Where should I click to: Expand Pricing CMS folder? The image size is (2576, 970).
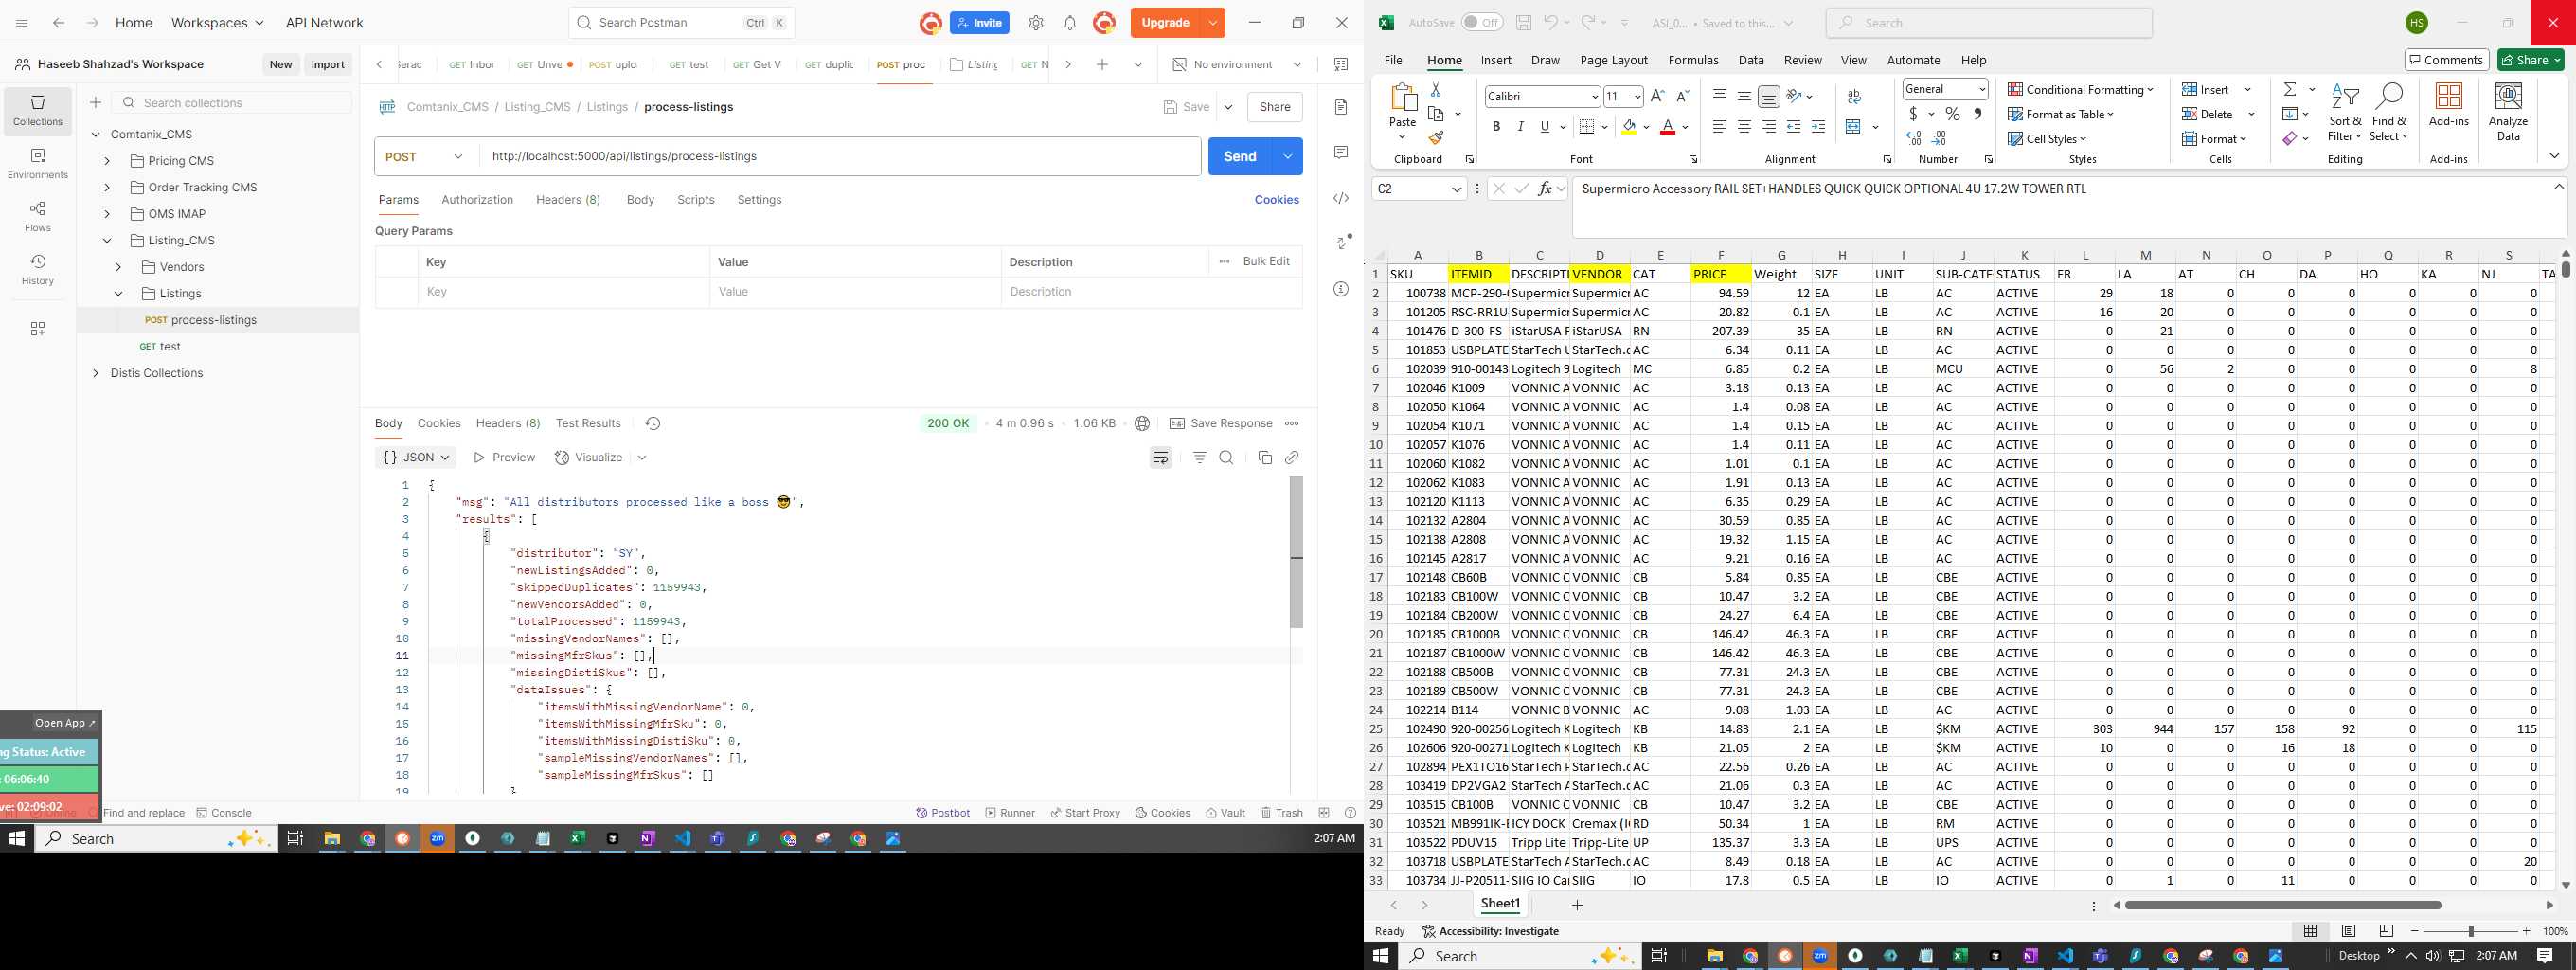tap(107, 161)
